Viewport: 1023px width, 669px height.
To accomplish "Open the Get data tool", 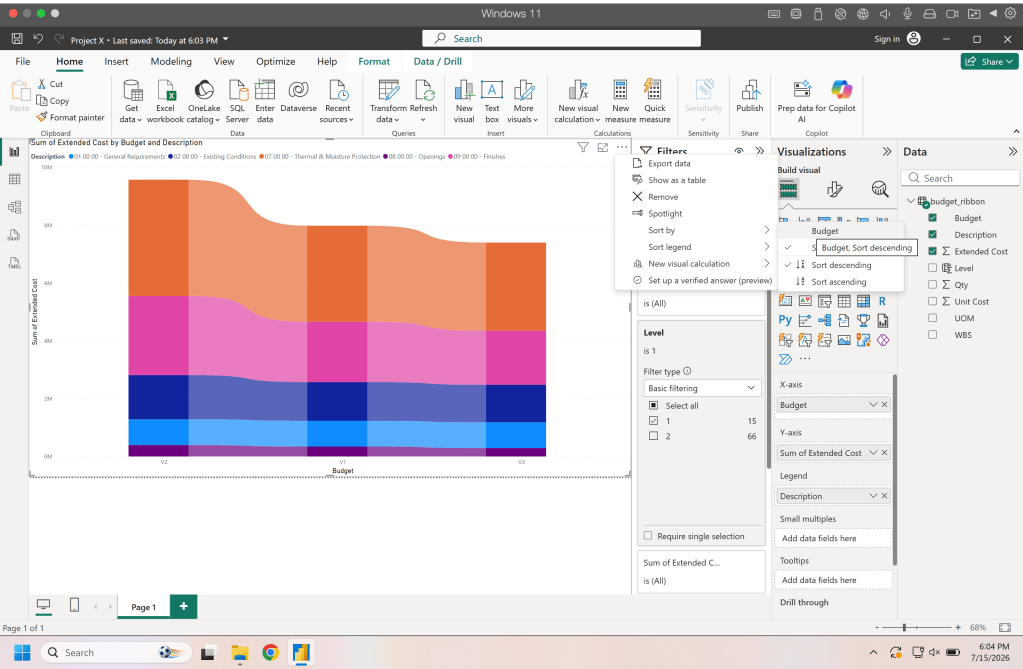I will [132, 101].
